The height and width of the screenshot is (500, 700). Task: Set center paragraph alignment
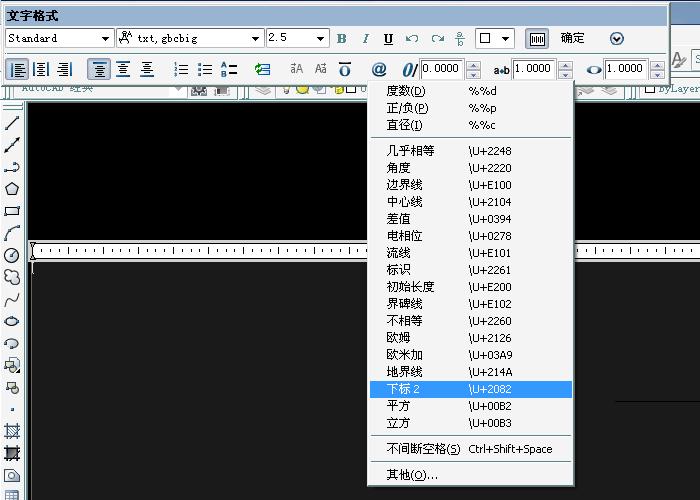tap(41, 70)
